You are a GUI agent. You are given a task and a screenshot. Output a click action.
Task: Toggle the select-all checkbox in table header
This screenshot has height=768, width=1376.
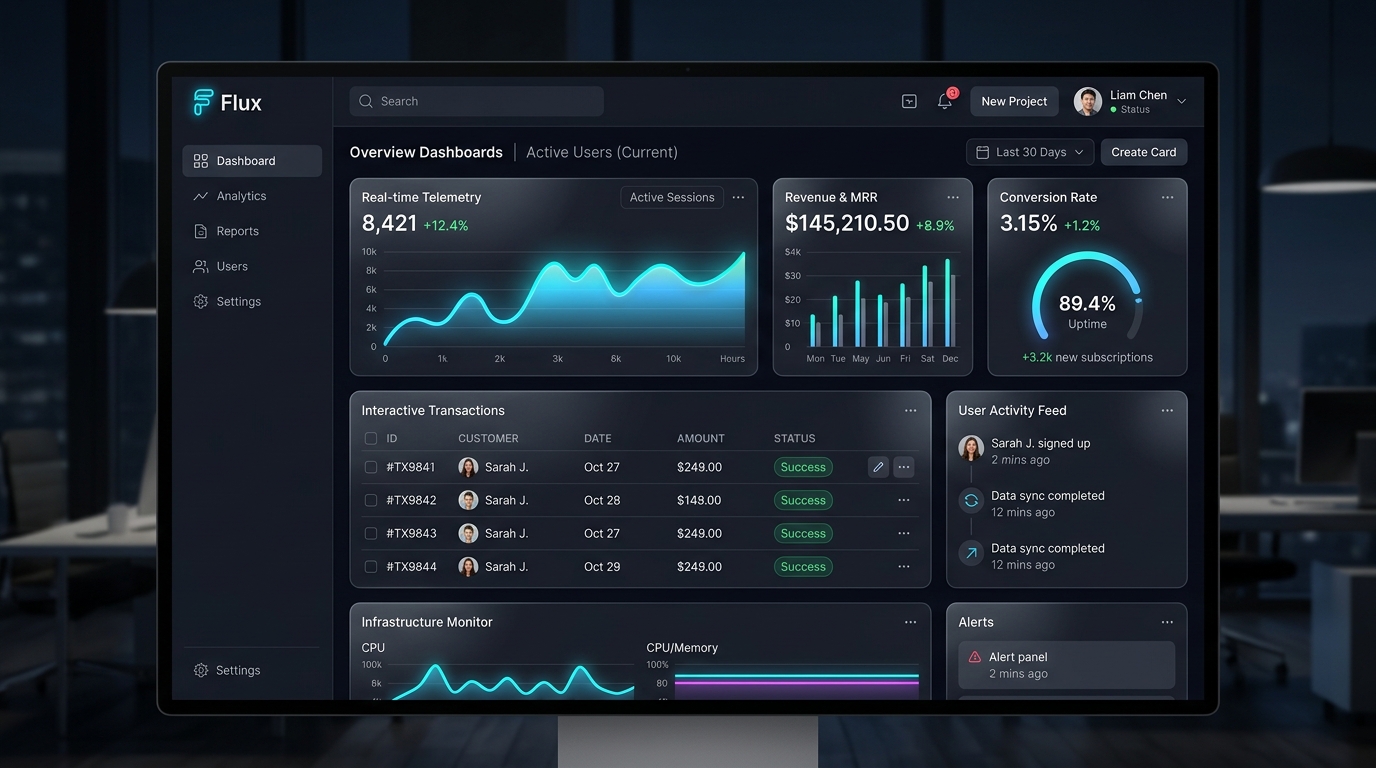pyautogui.click(x=371, y=438)
